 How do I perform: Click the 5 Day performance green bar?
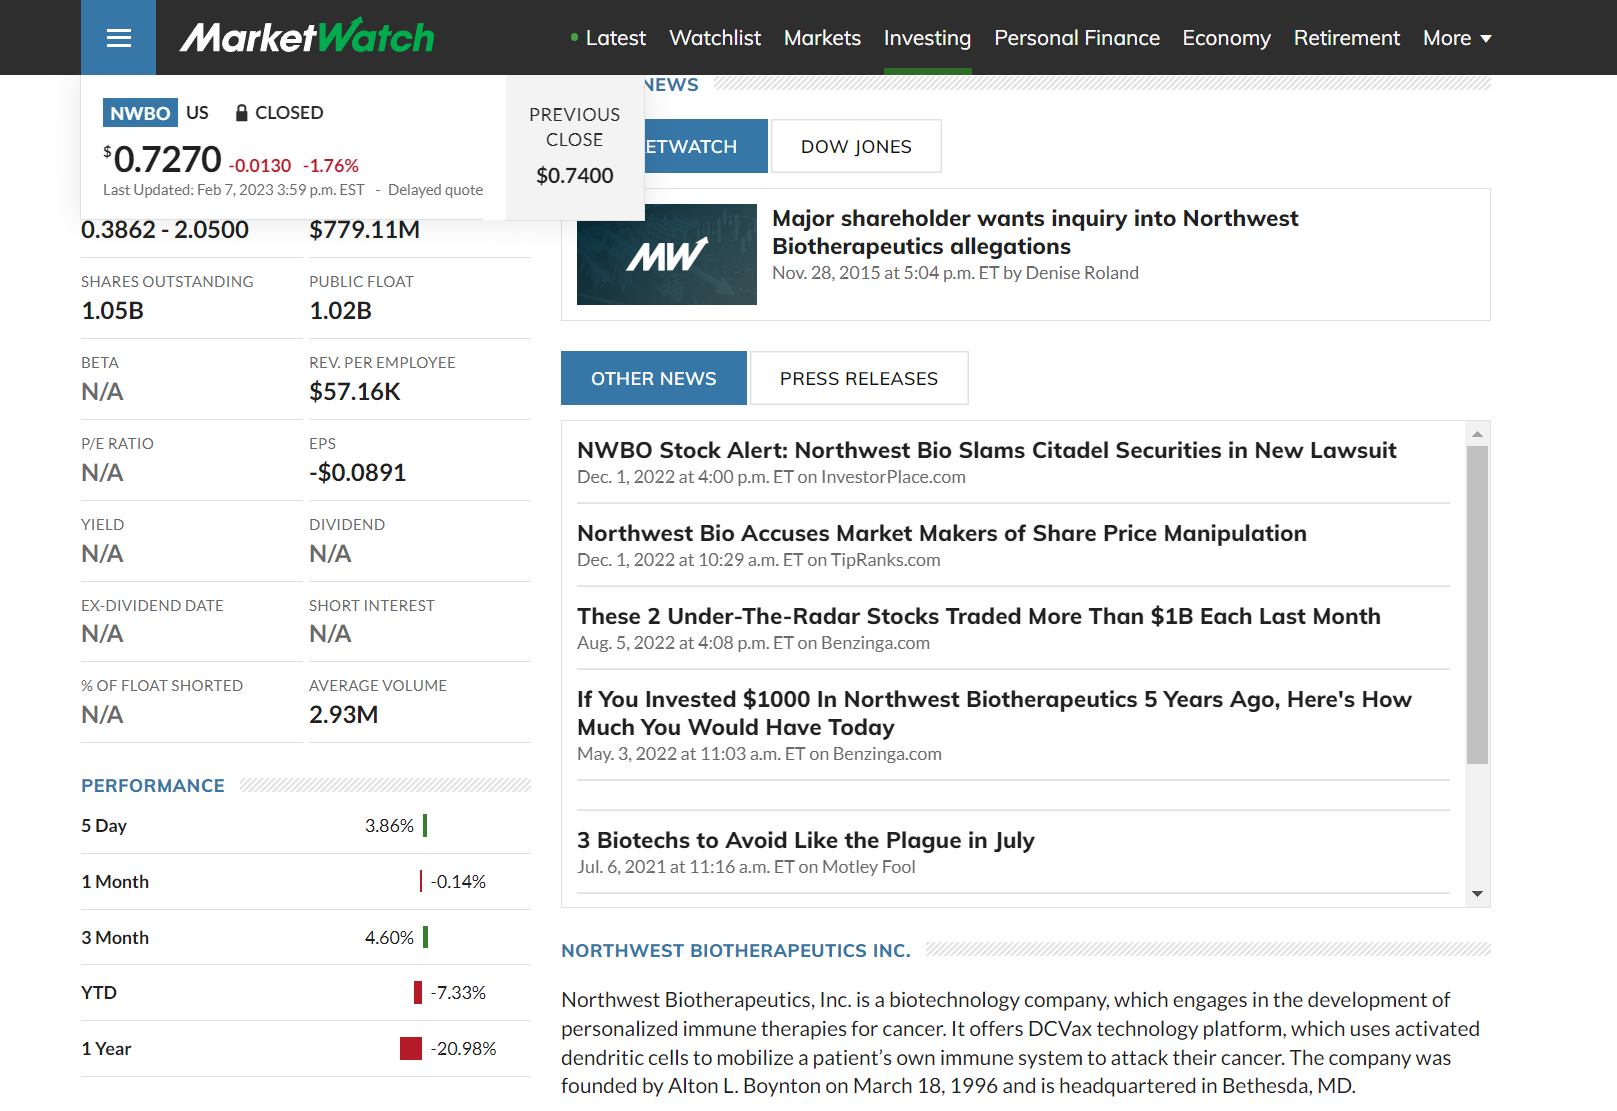(x=425, y=825)
